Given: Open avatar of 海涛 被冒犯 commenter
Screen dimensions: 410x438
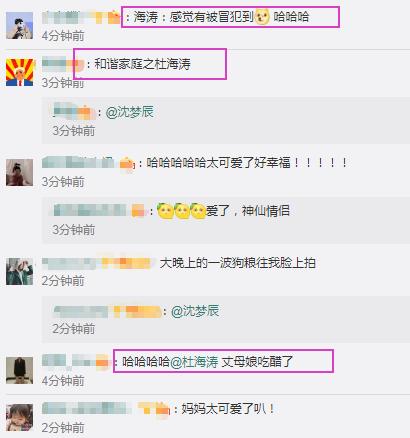Looking at the screenshot, I should coord(19,26).
